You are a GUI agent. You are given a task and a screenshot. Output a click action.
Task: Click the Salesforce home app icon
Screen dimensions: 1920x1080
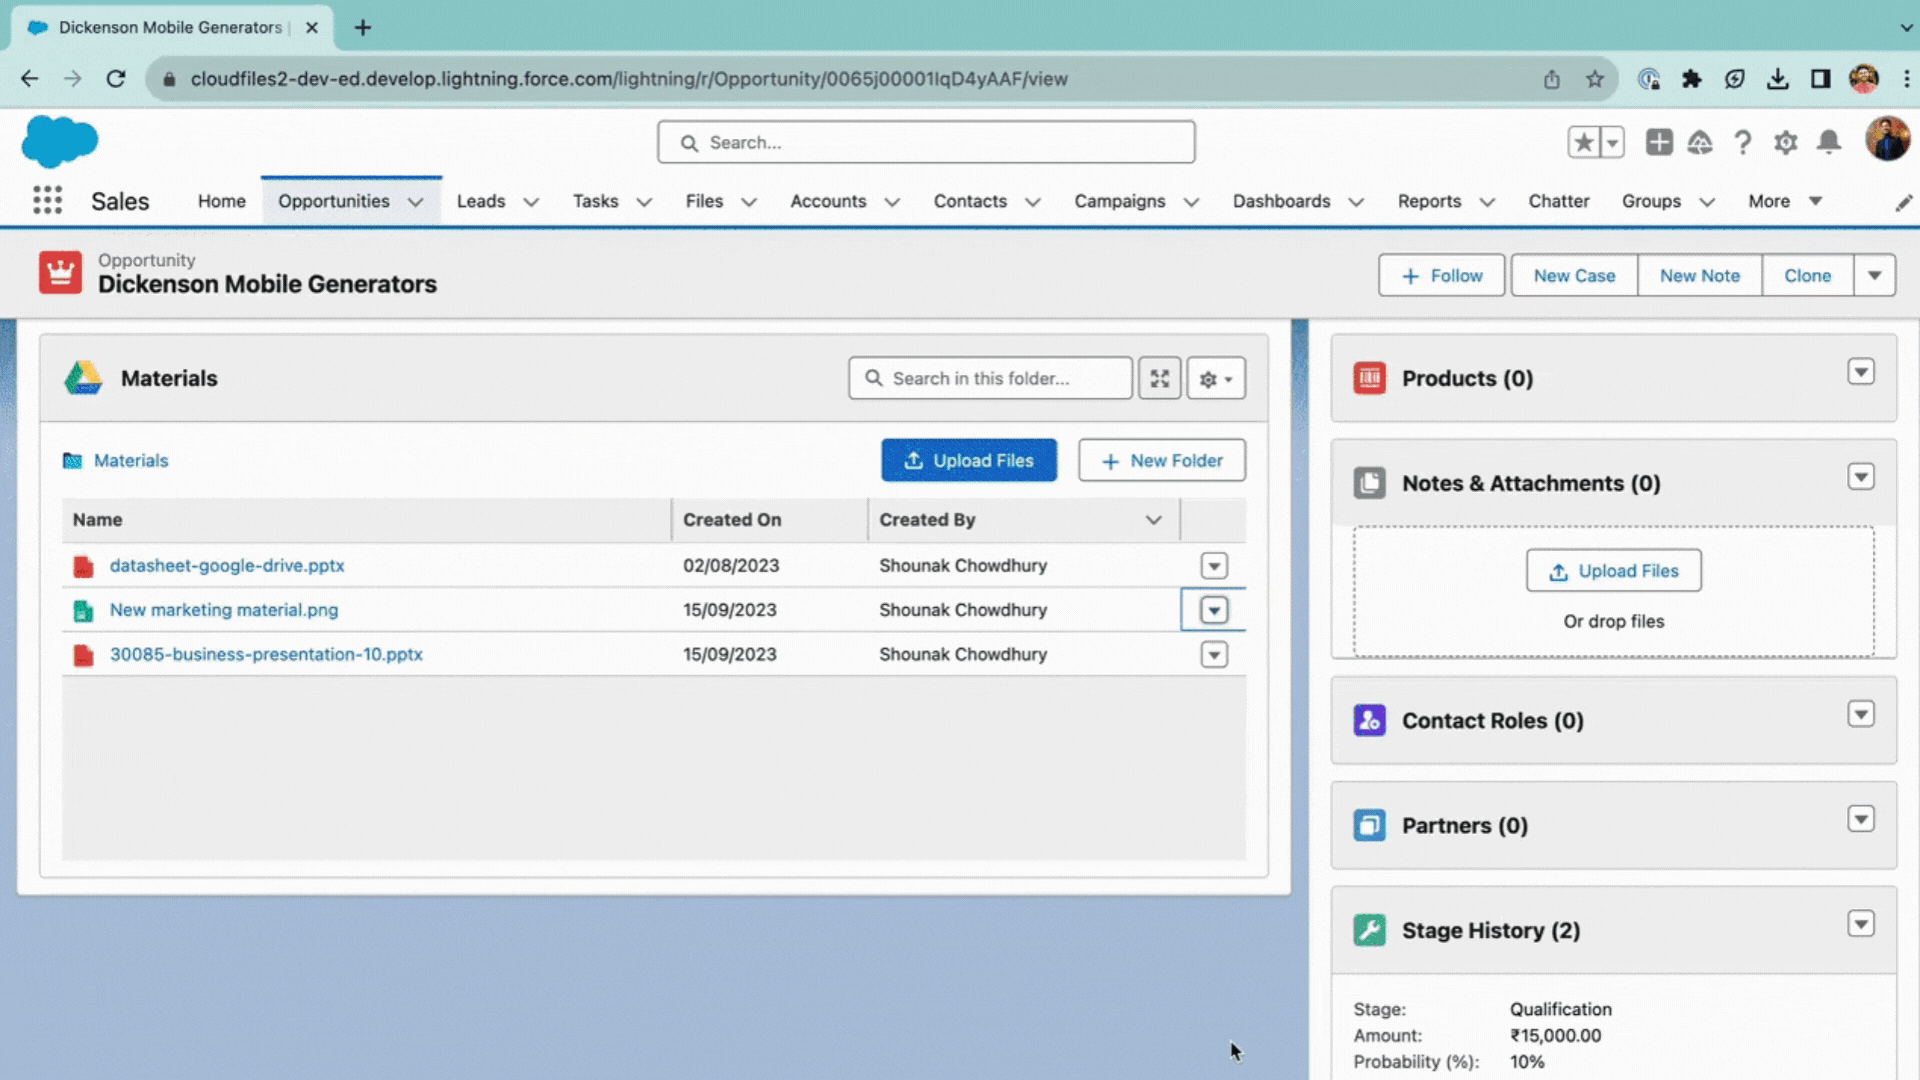point(61,141)
